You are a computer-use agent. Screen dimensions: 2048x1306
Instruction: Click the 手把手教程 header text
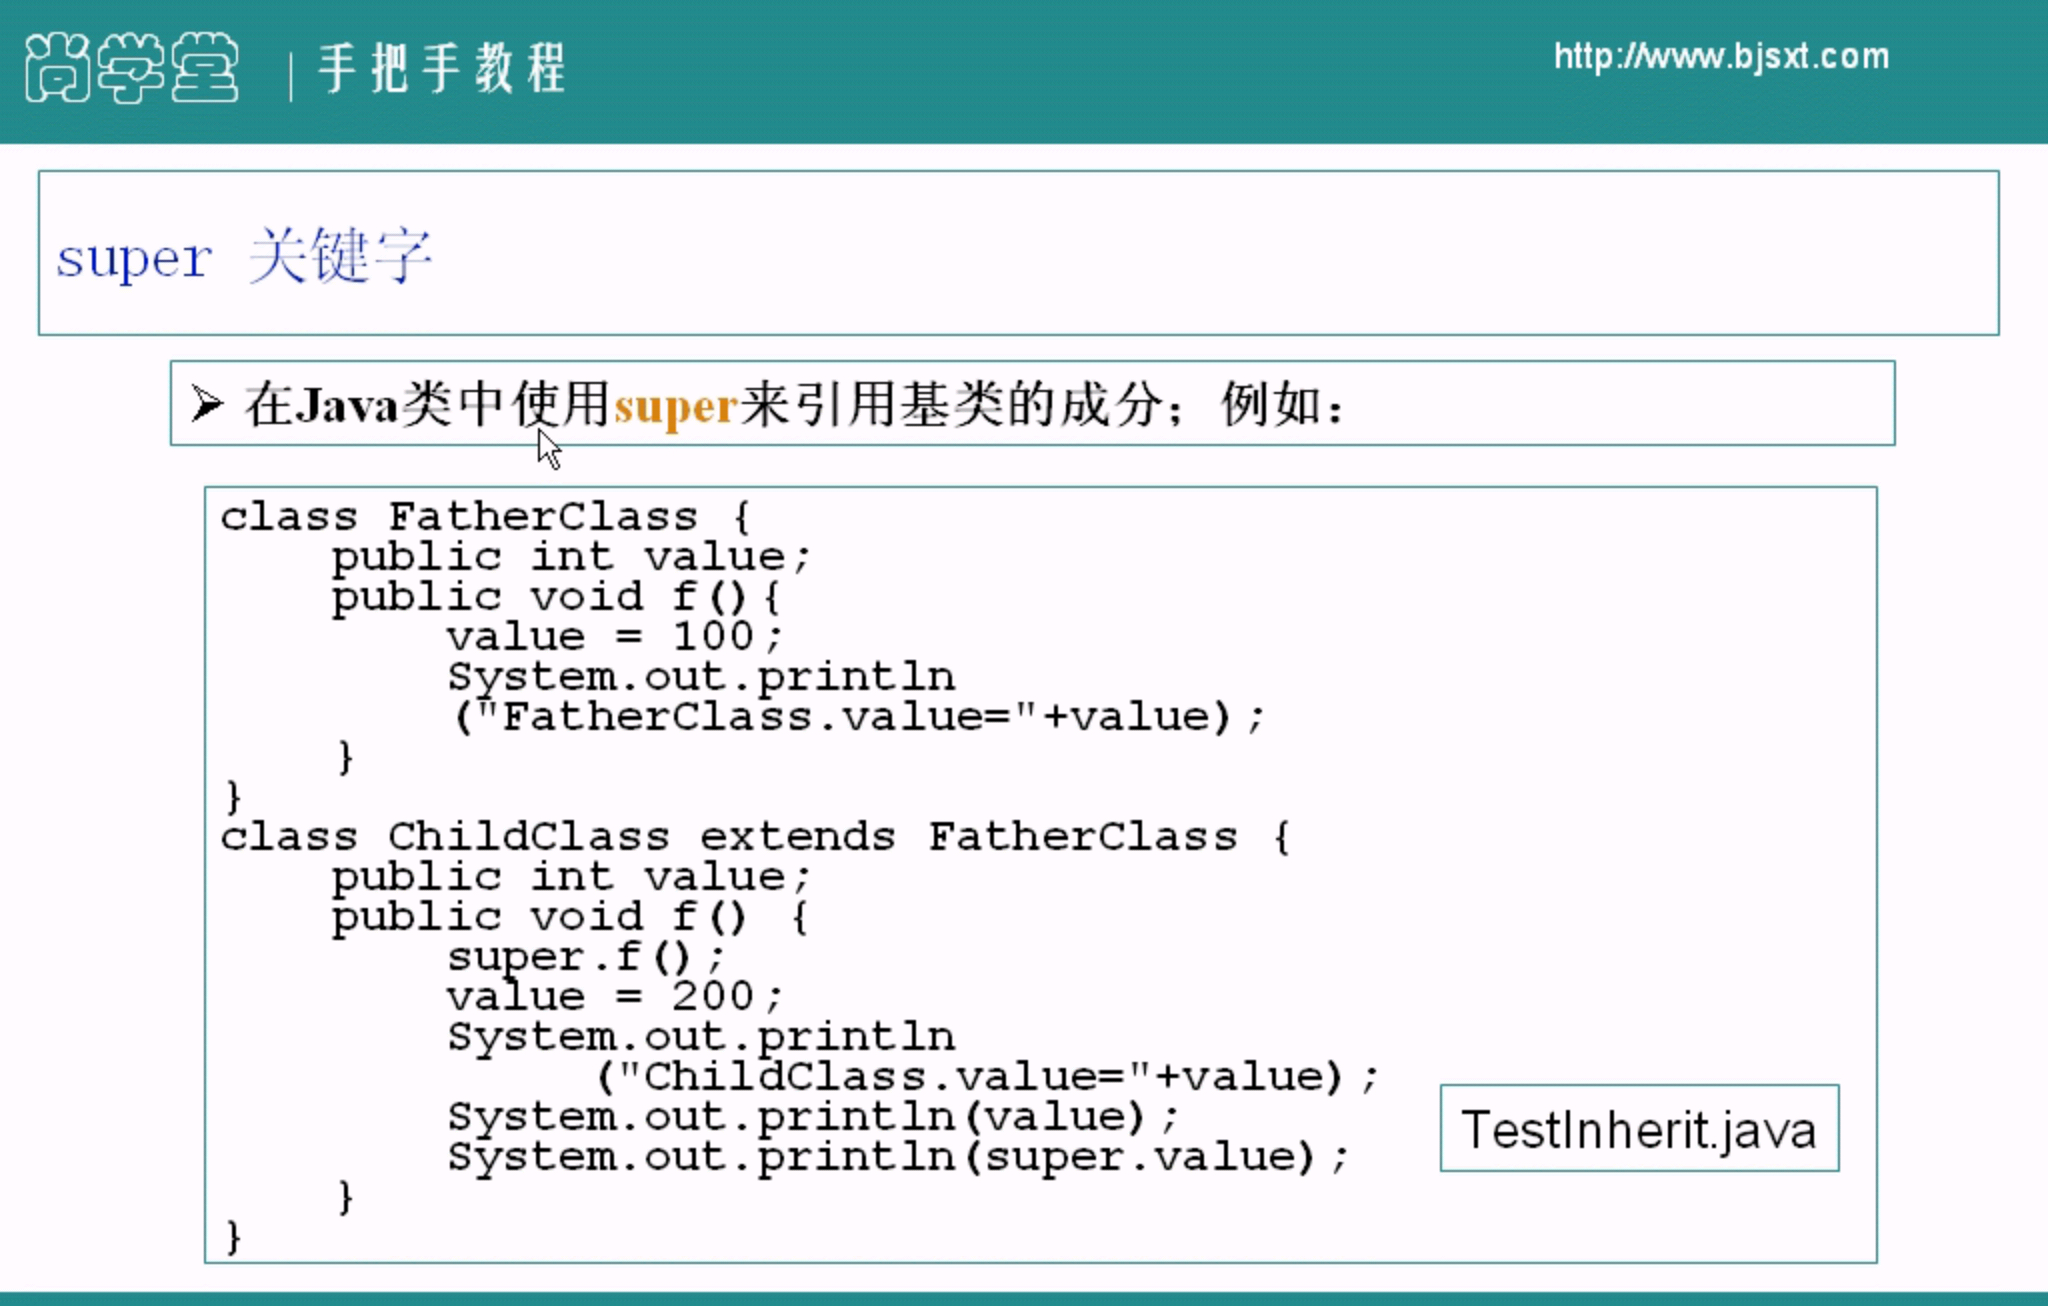click(442, 68)
